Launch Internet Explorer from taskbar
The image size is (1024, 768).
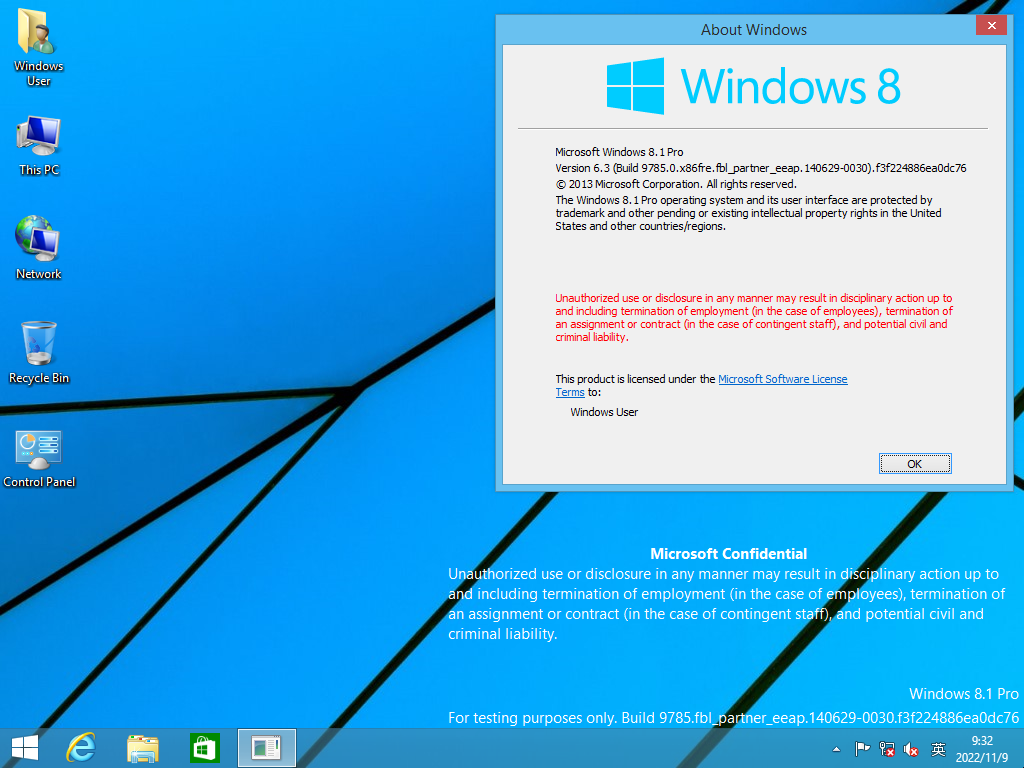coord(81,748)
